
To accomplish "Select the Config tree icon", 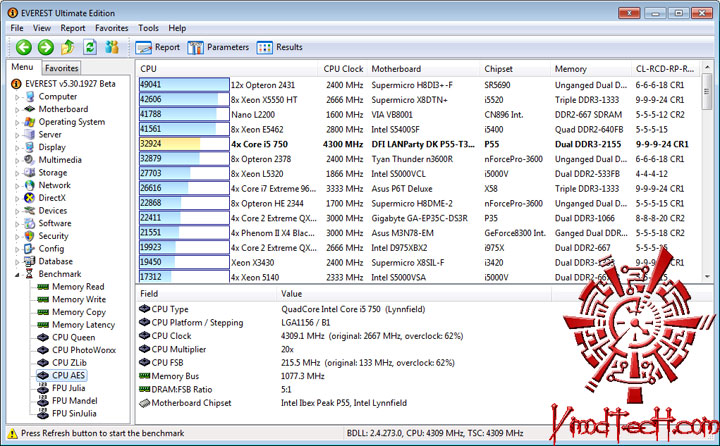I will click(x=30, y=248).
